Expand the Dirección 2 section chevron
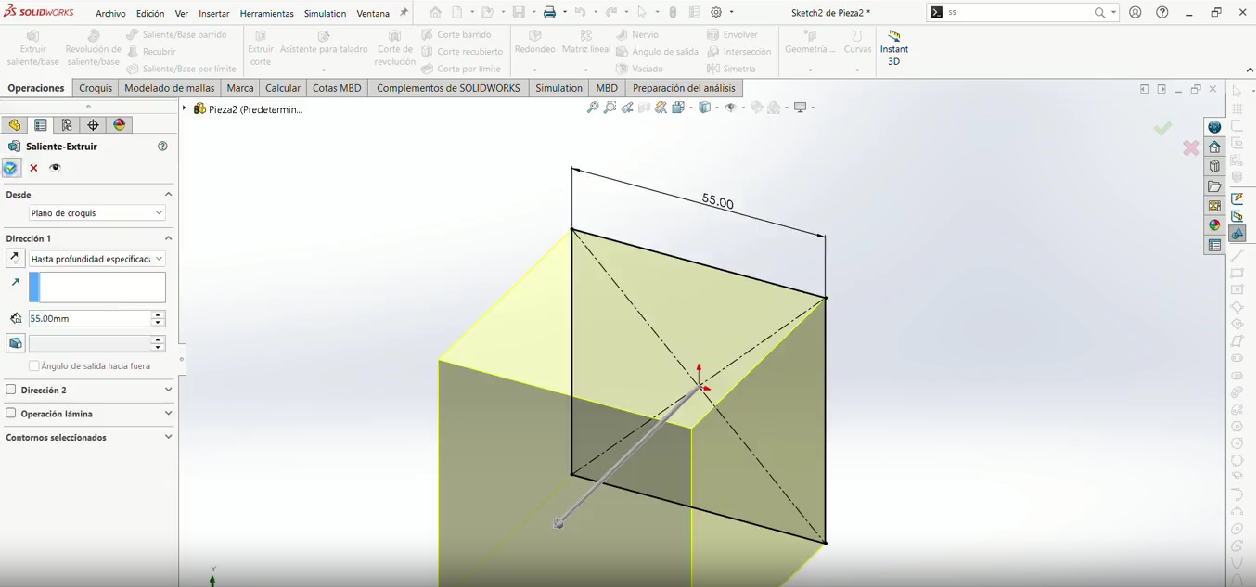Screen dimensions: 1256x587 (168, 390)
